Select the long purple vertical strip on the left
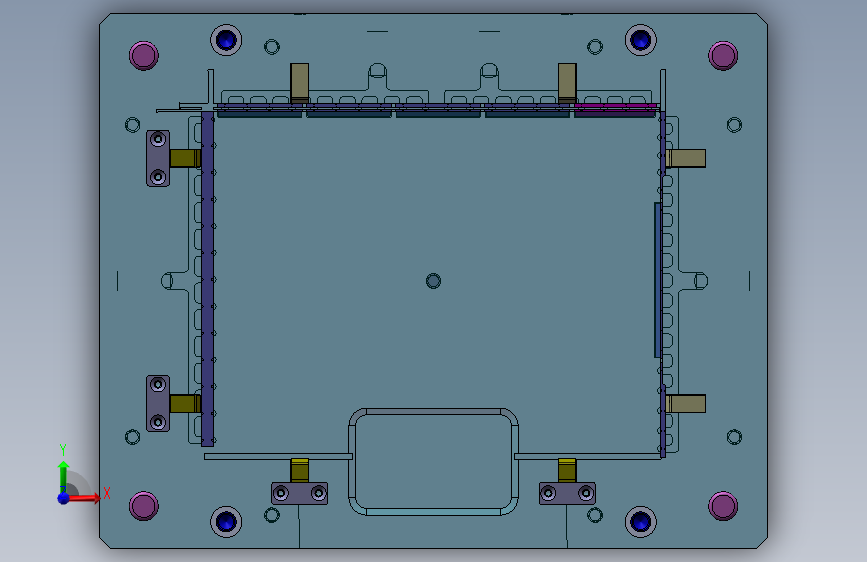 point(207,279)
